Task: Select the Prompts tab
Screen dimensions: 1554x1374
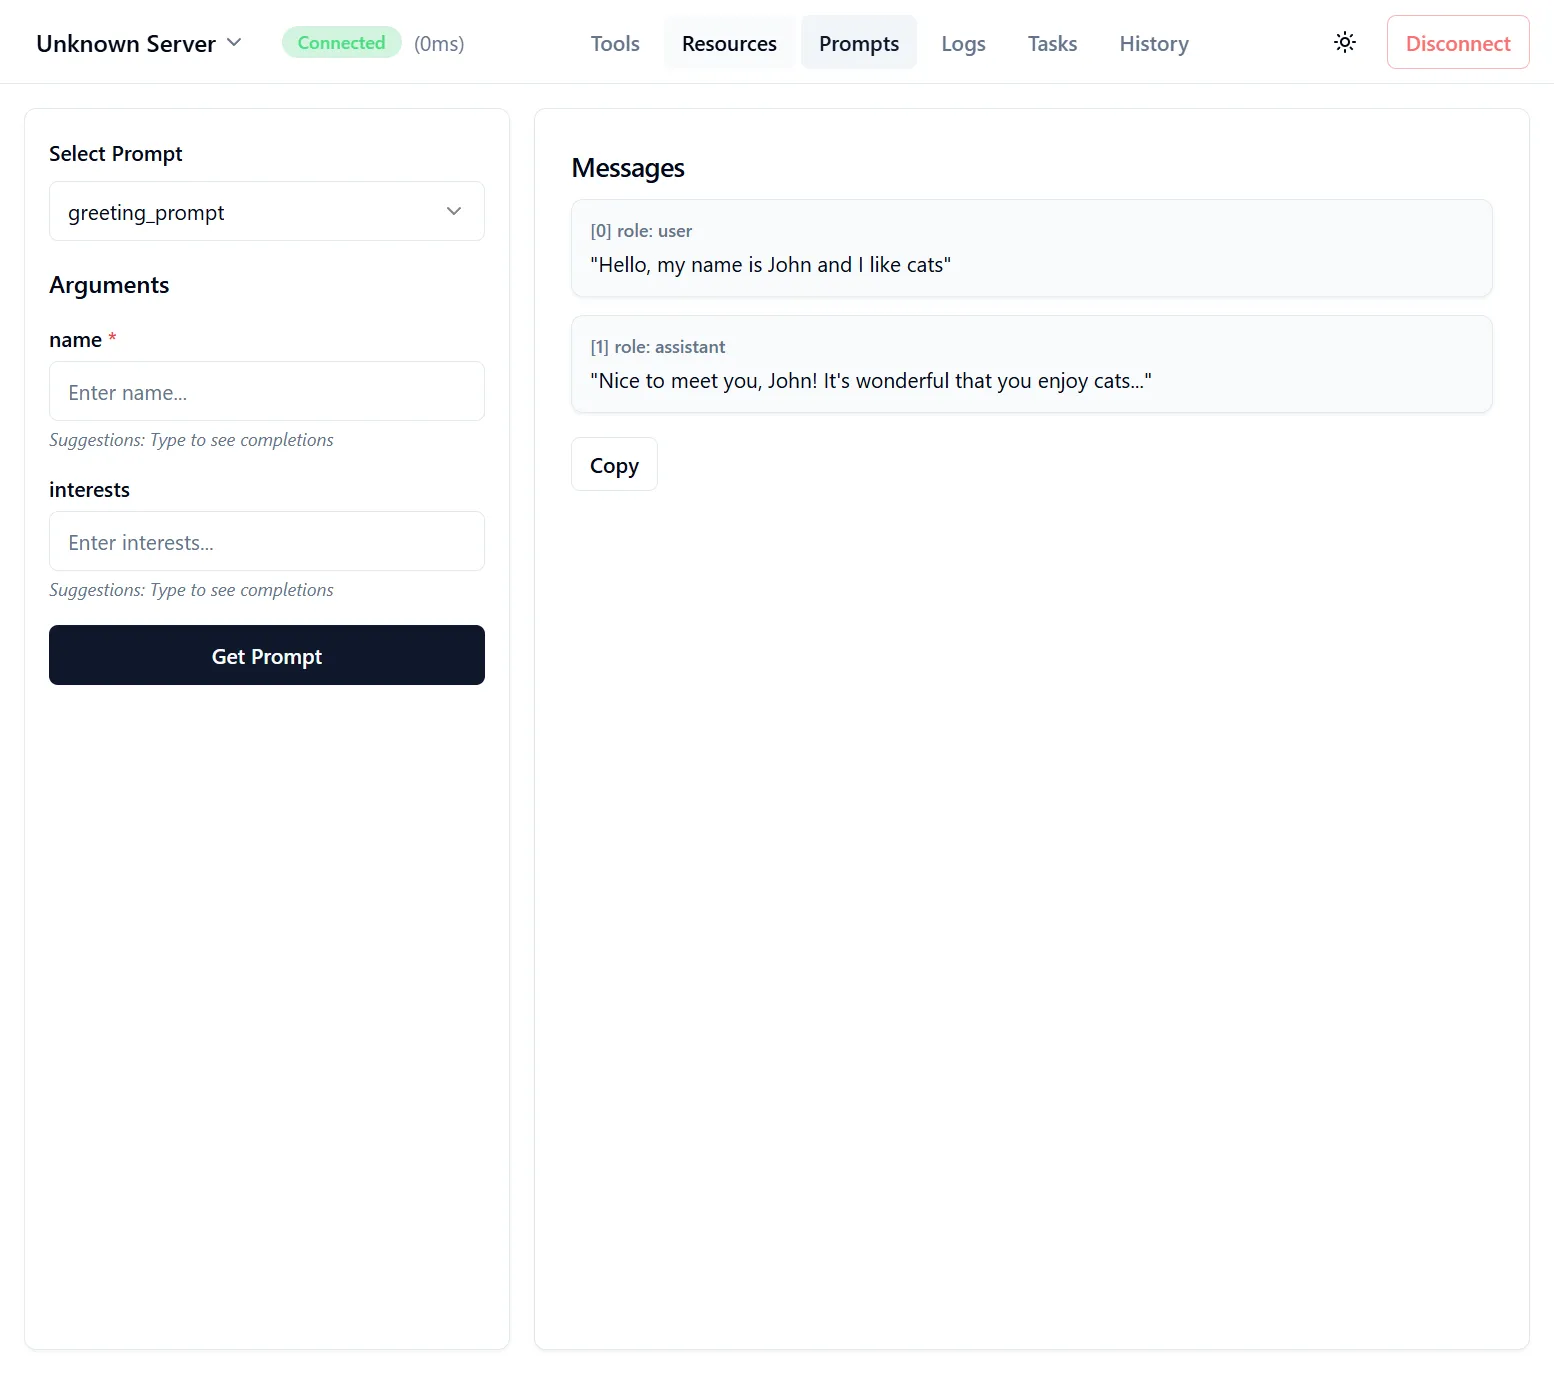Action: tap(859, 43)
